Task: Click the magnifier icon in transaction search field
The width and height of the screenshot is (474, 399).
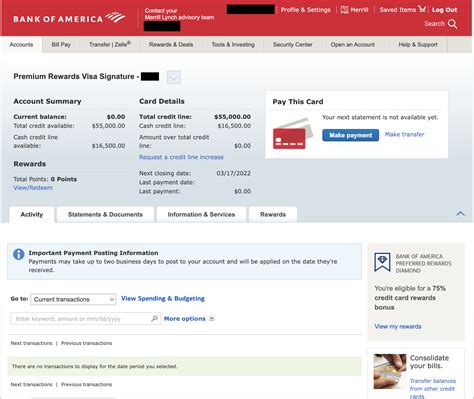Action: [x=154, y=318]
